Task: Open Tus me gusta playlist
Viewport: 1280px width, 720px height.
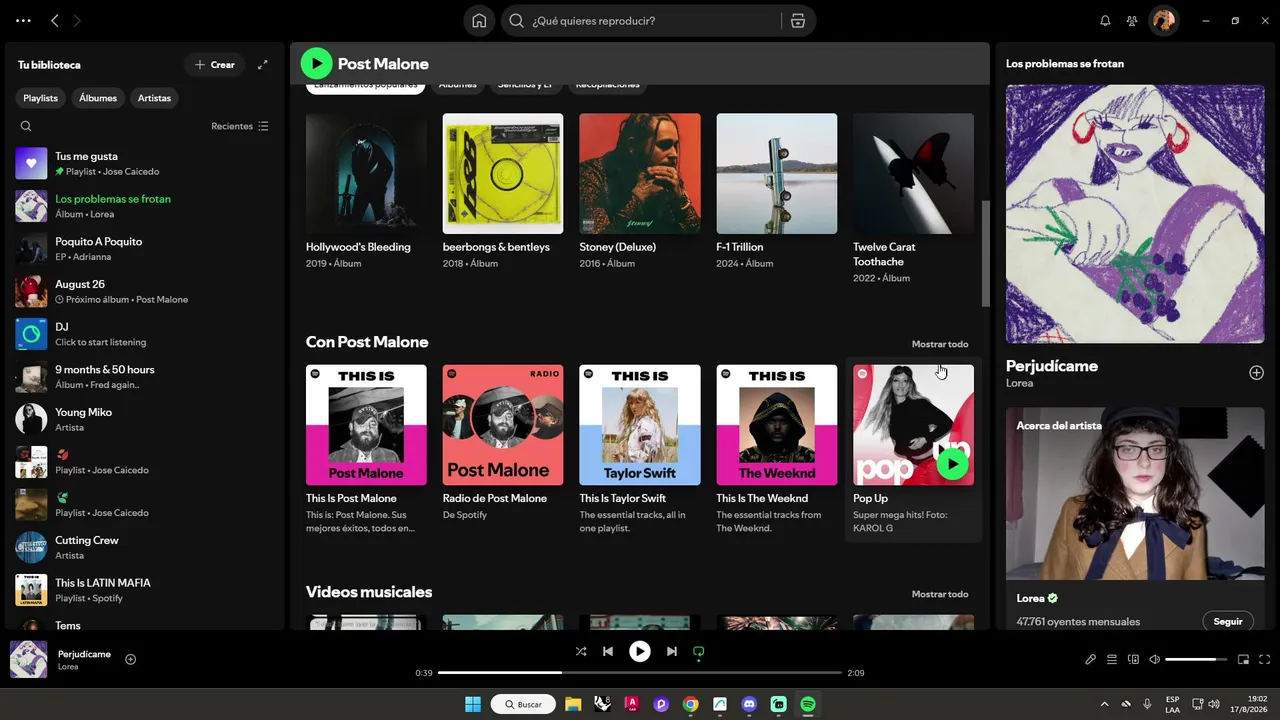Action: 146,163
